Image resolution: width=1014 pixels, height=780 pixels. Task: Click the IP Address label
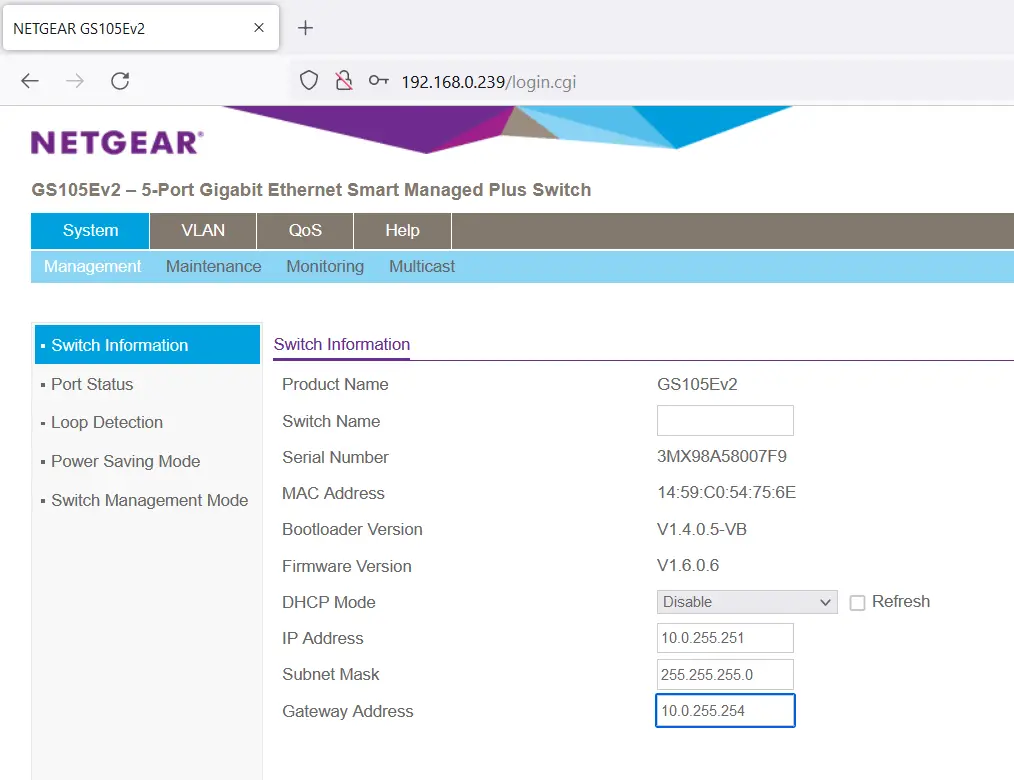pyautogui.click(x=323, y=638)
